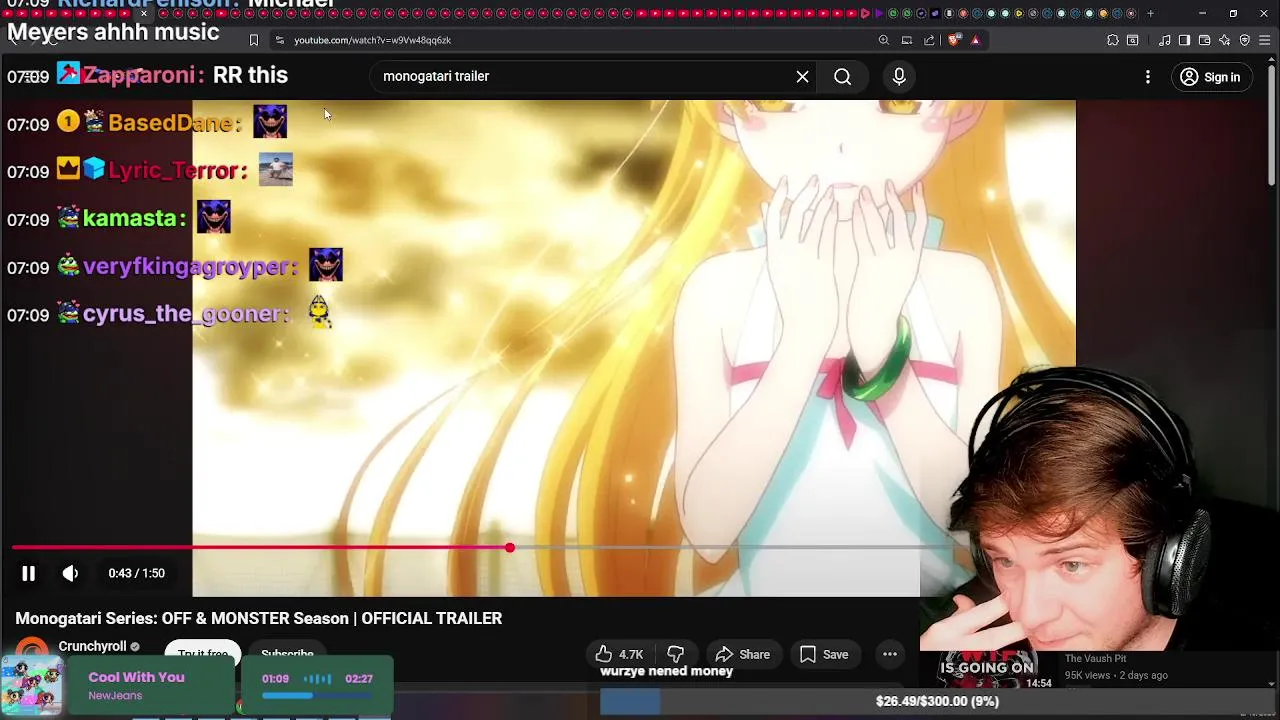Bookmark this page with the bookmark icon
The height and width of the screenshot is (720, 1280).
[254, 40]
